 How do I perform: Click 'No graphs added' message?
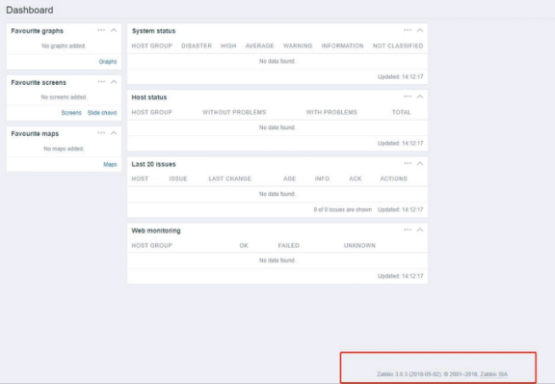[64, 46]
